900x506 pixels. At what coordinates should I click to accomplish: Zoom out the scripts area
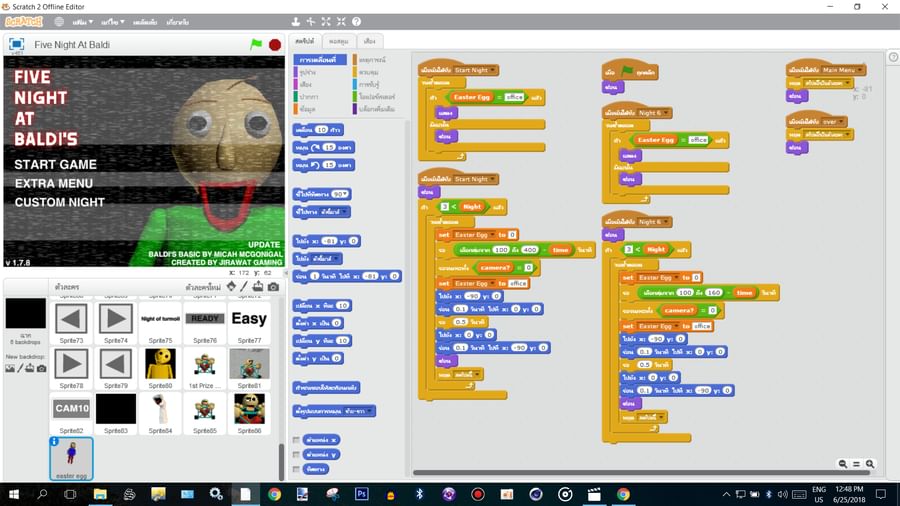(x=843, y=464)
